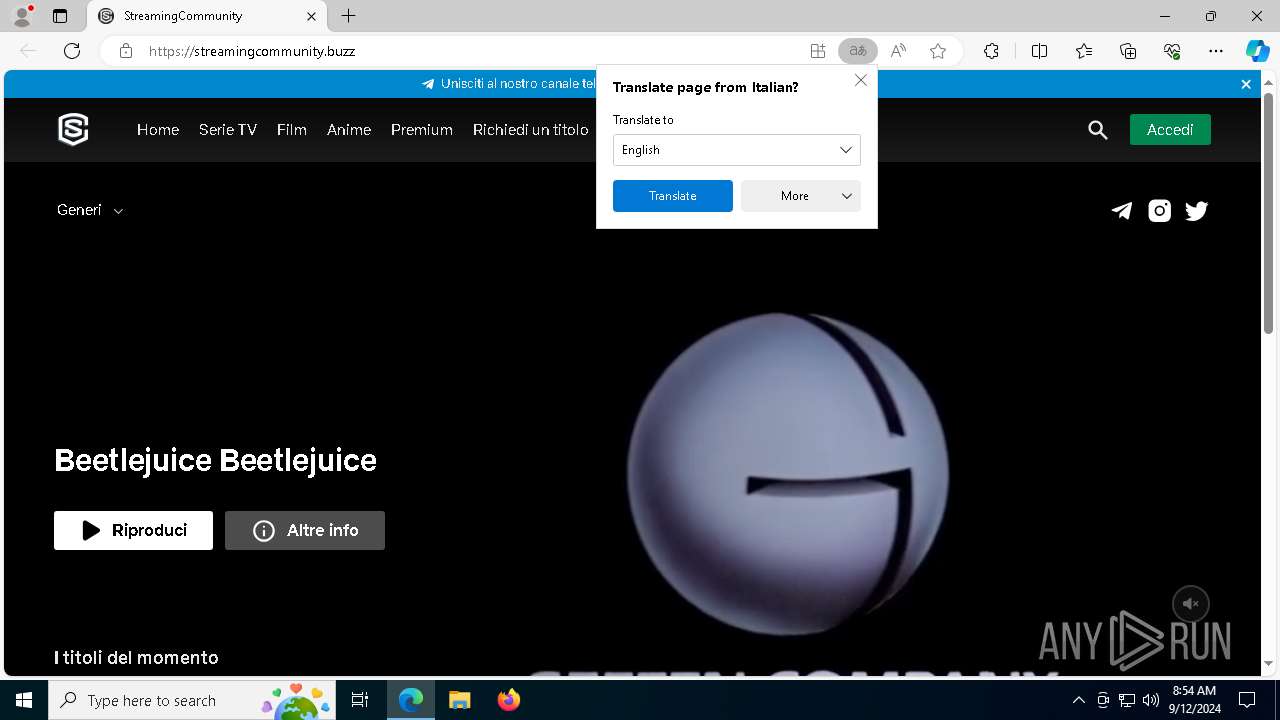Open Microsoft Edge taskbar icon

click(x=411, y=700)
